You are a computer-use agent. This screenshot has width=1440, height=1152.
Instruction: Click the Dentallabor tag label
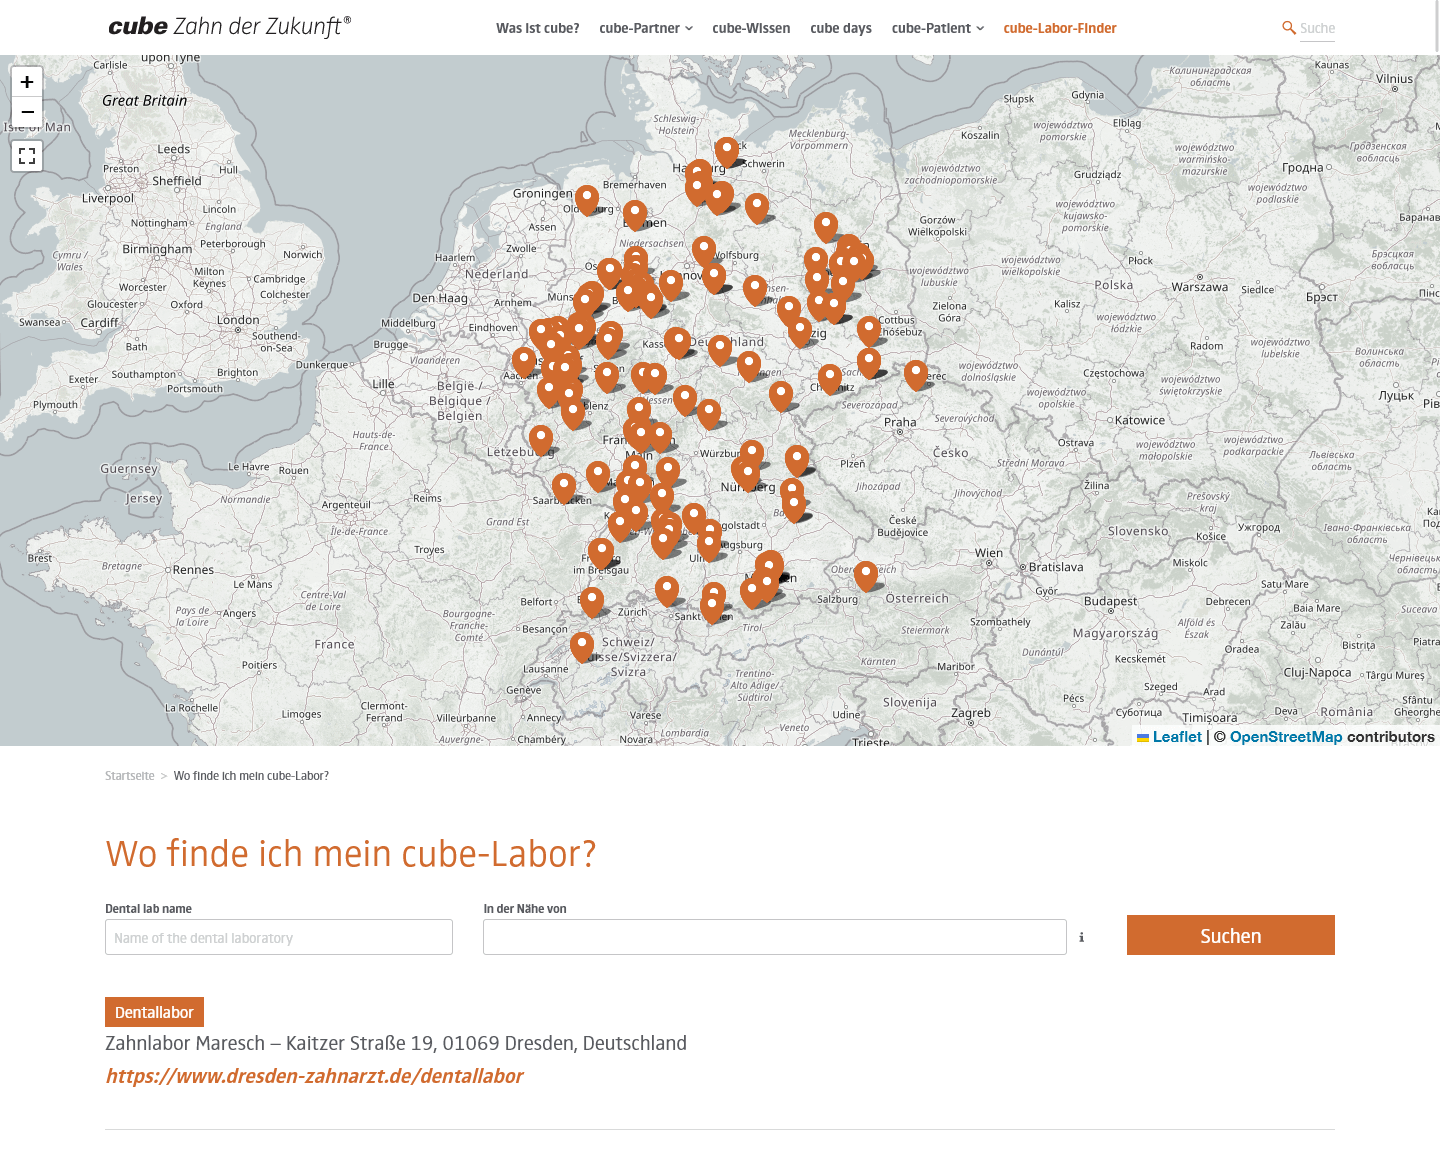pyautogui.click(x=154, y=1012)
